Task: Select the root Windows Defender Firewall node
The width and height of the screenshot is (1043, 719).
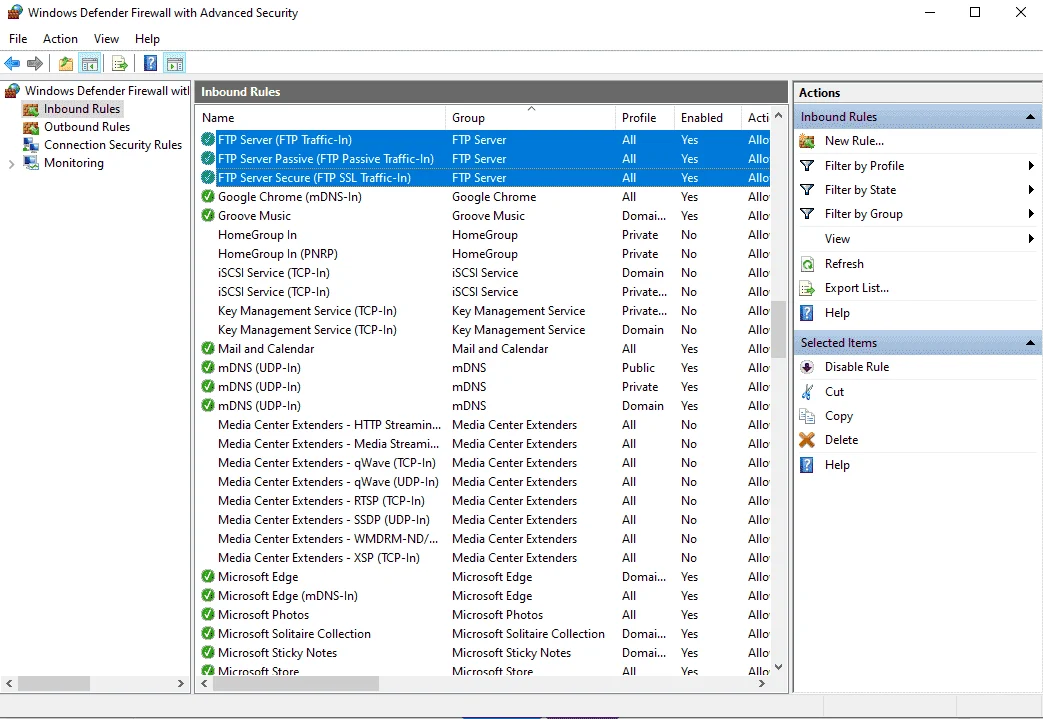Action: click(107, 90)
